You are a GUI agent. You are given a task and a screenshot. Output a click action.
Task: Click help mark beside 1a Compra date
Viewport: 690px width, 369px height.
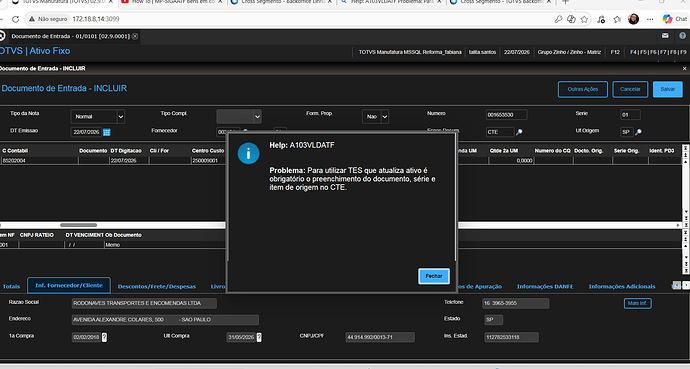[x=104, y=337]
